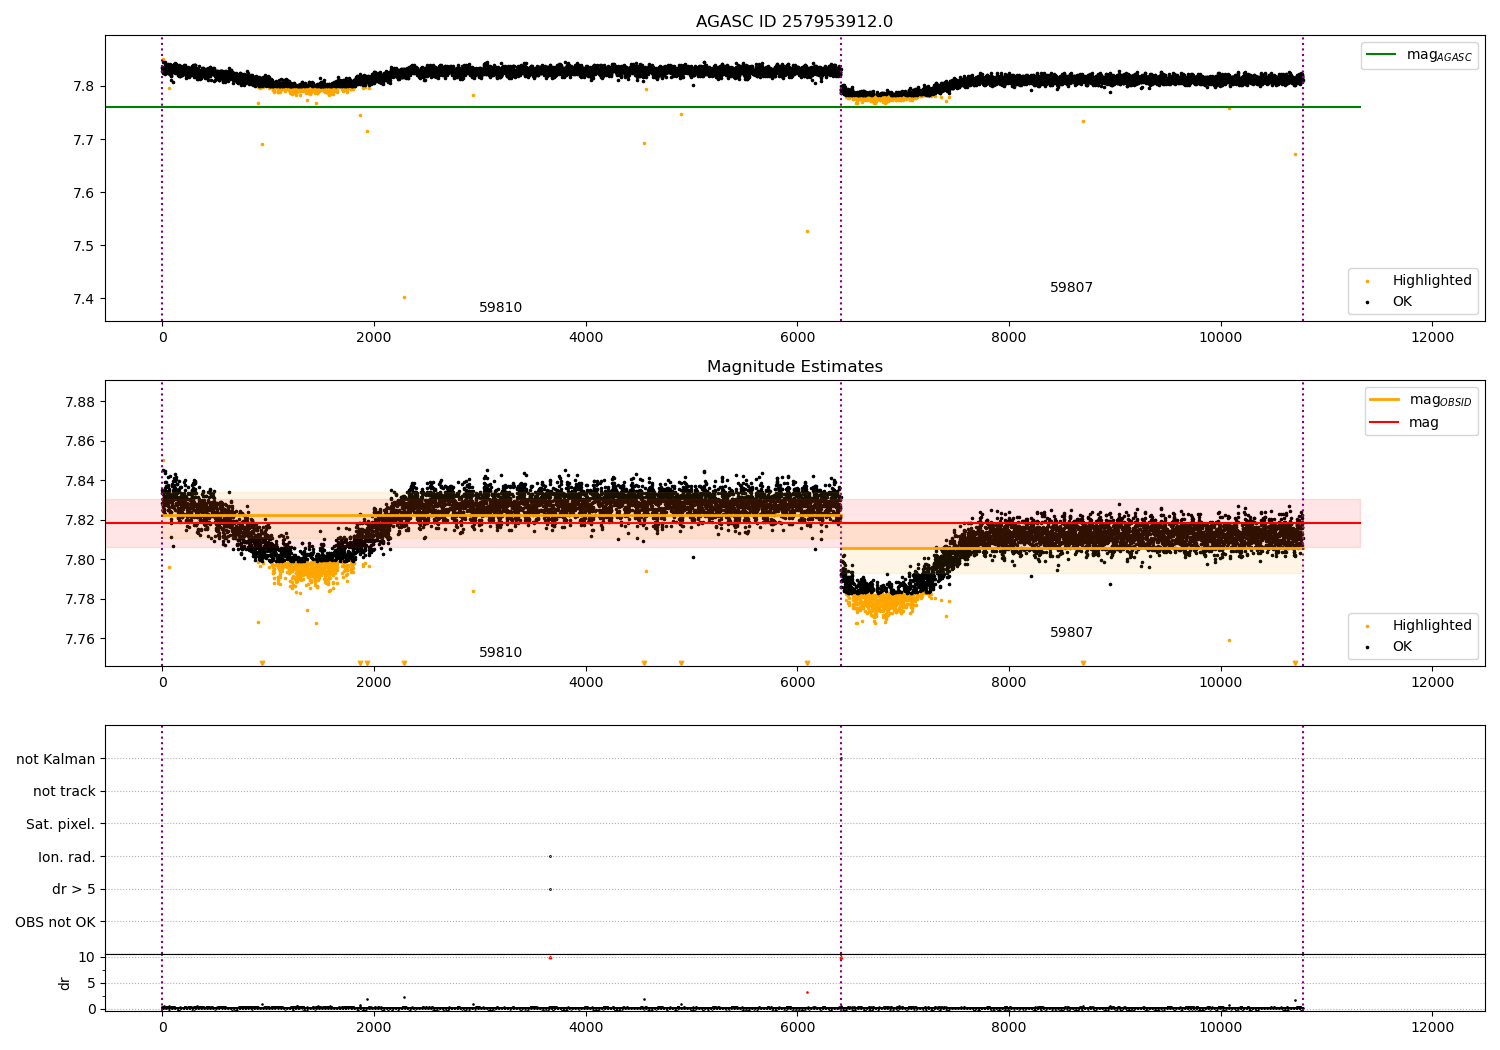The height and width of the screenshot is (1050, 1500).
Task: Click the 7.7 tick on top plot y-axis
Action: tap(83, 140)
